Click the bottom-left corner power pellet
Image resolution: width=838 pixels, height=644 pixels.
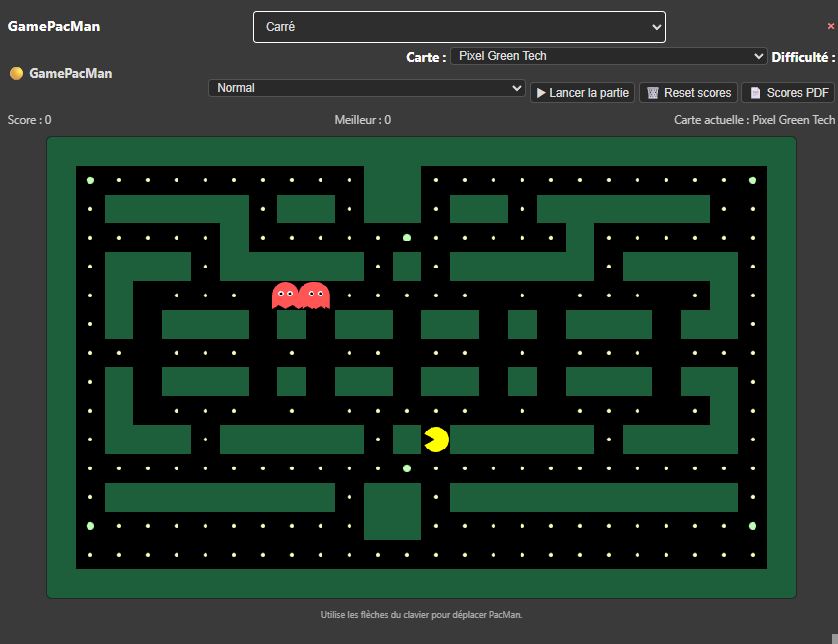(x=90, y=525)
